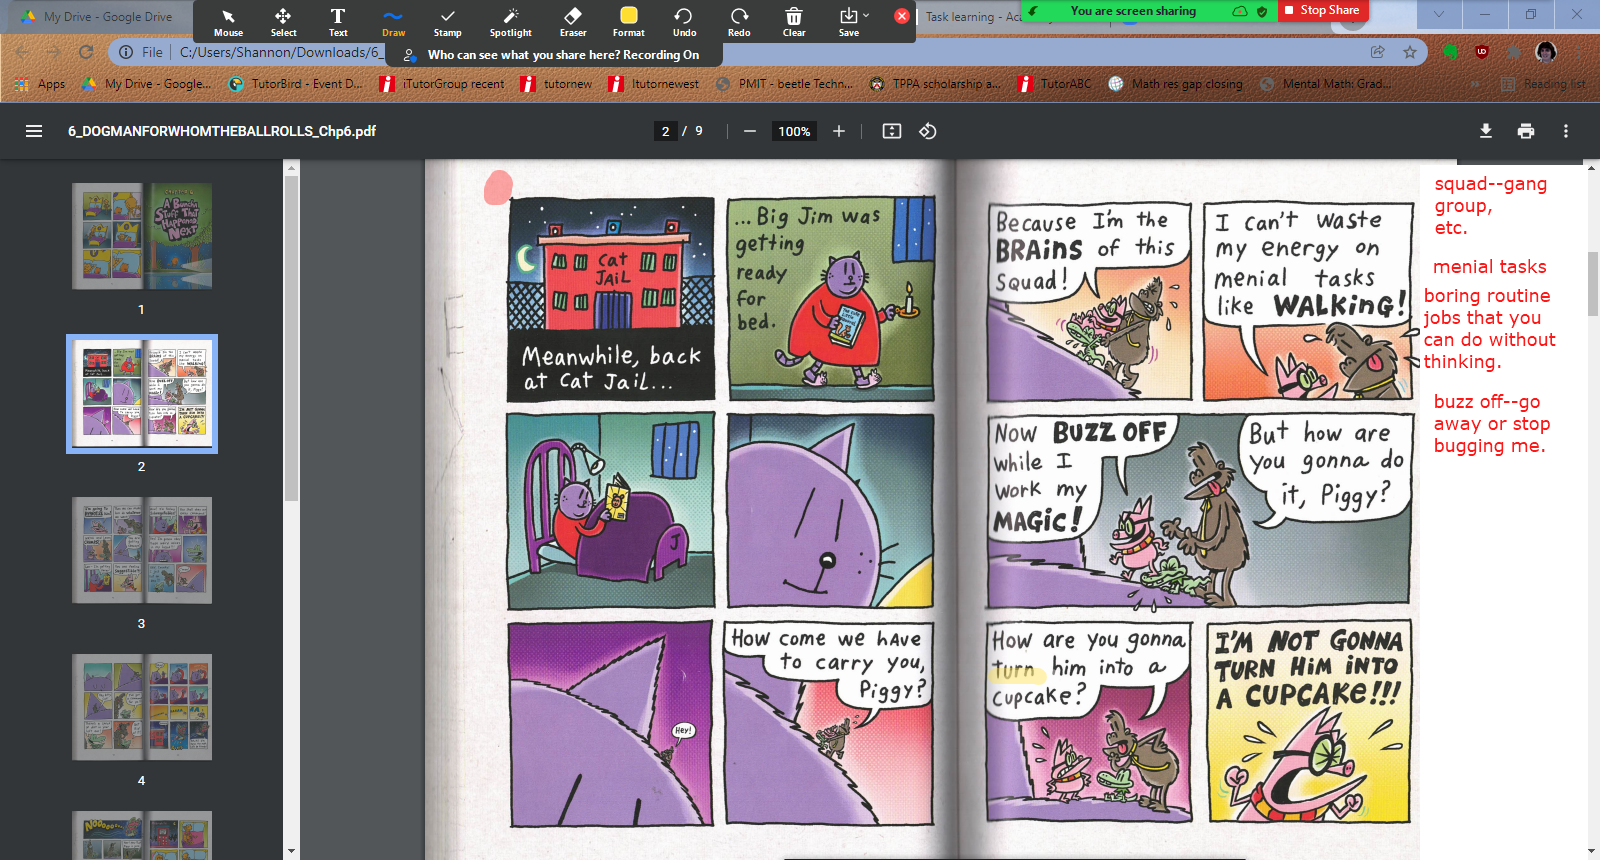Open tutornew bookmark
This screenshot has height=860, width=1600.
557,84
